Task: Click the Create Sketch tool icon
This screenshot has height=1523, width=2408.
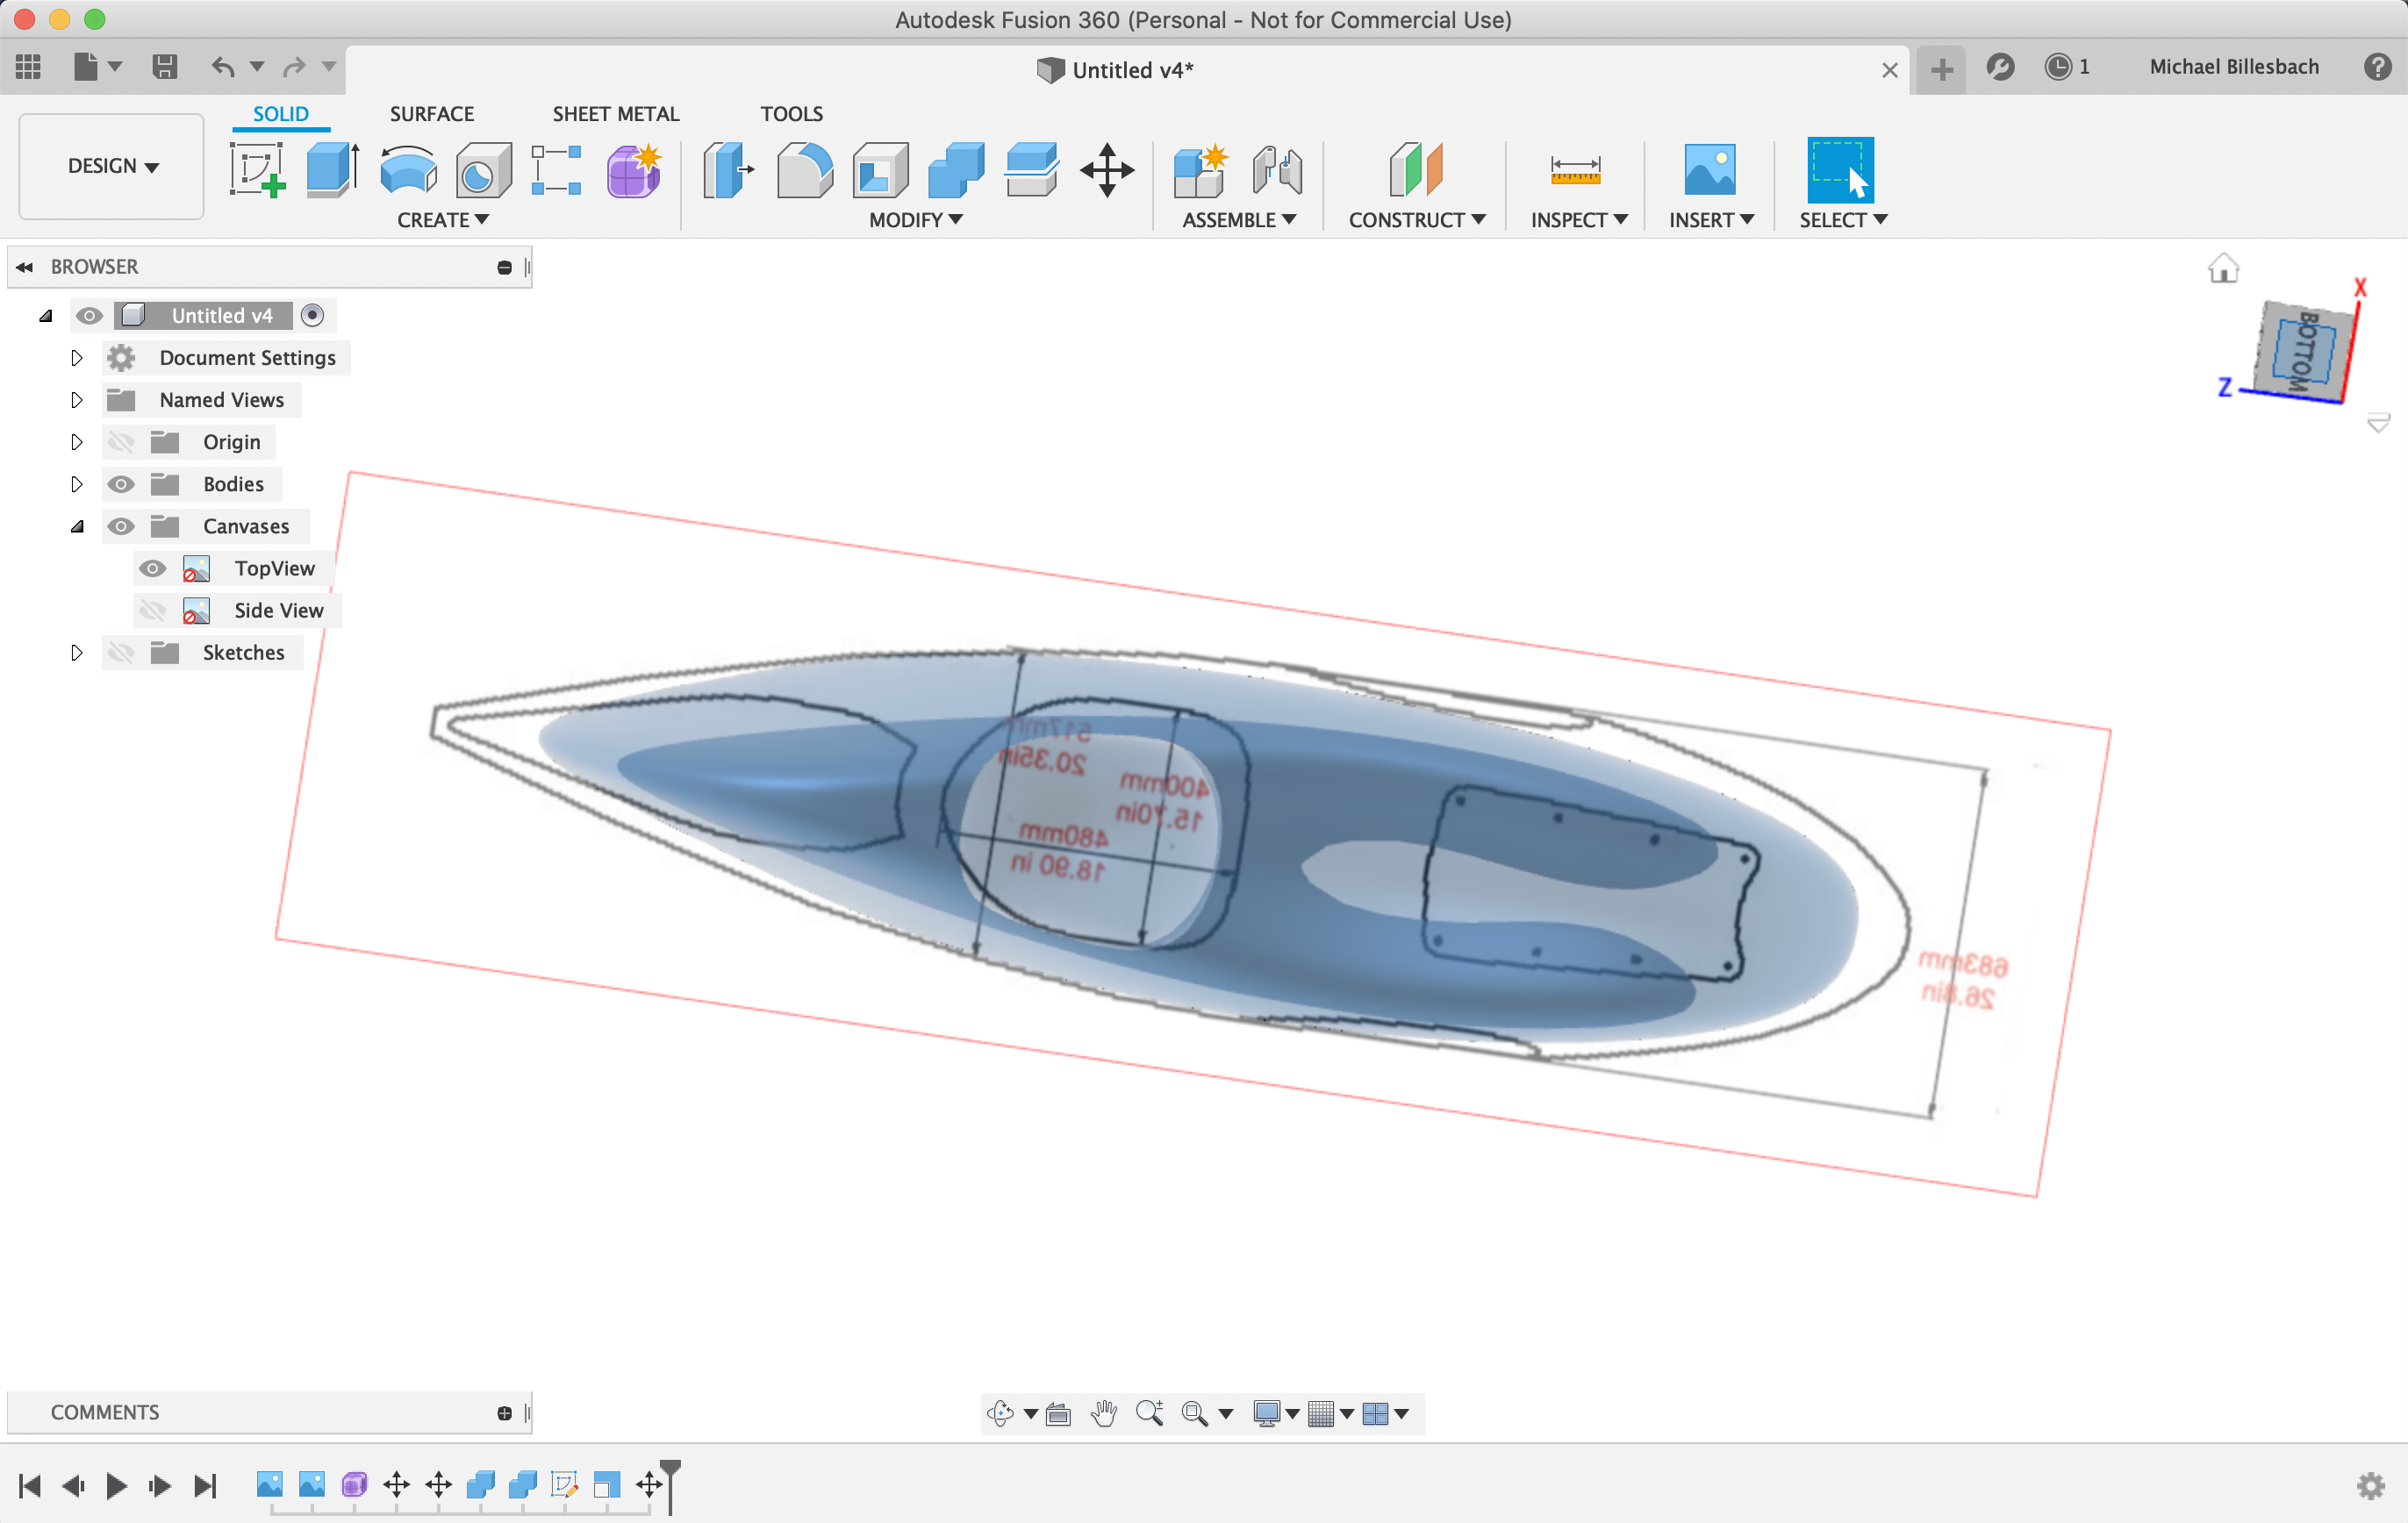Action: pos(257,169)
